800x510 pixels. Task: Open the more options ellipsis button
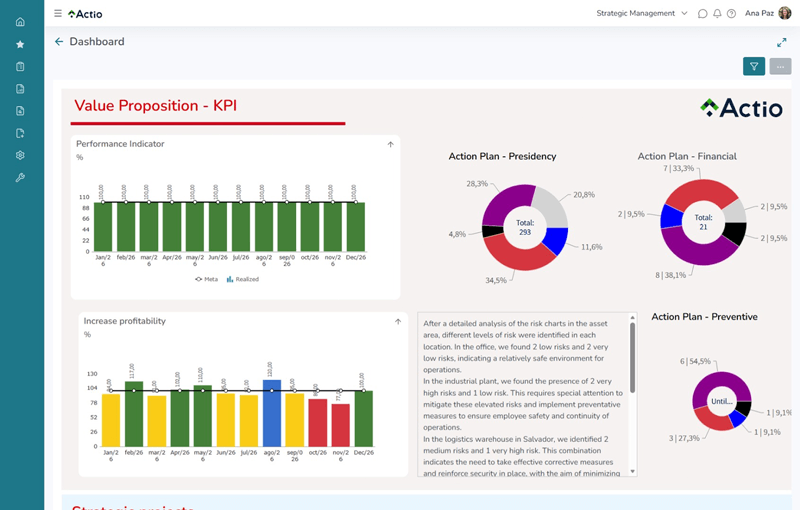780,67
